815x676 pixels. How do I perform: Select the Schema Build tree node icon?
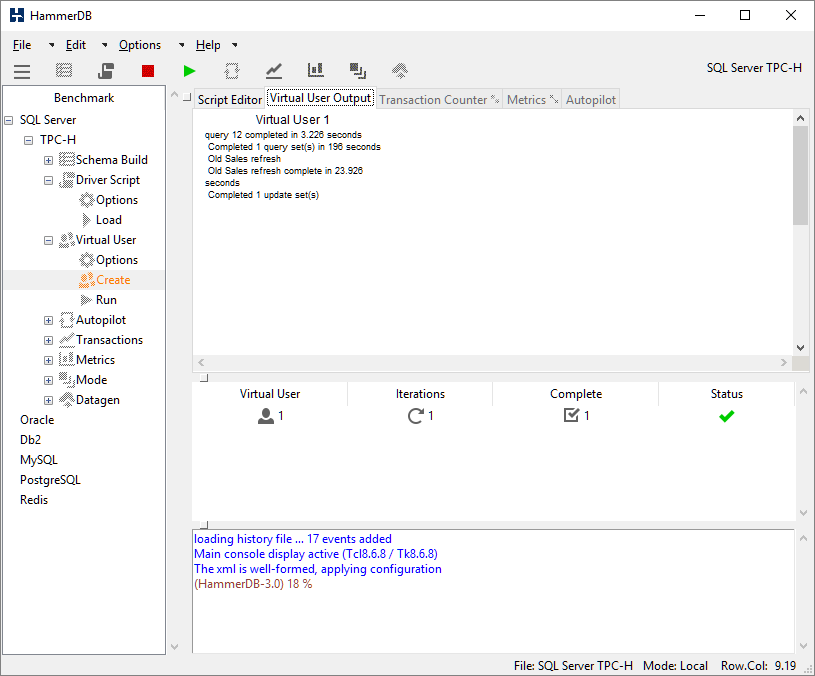coord(67,160)
